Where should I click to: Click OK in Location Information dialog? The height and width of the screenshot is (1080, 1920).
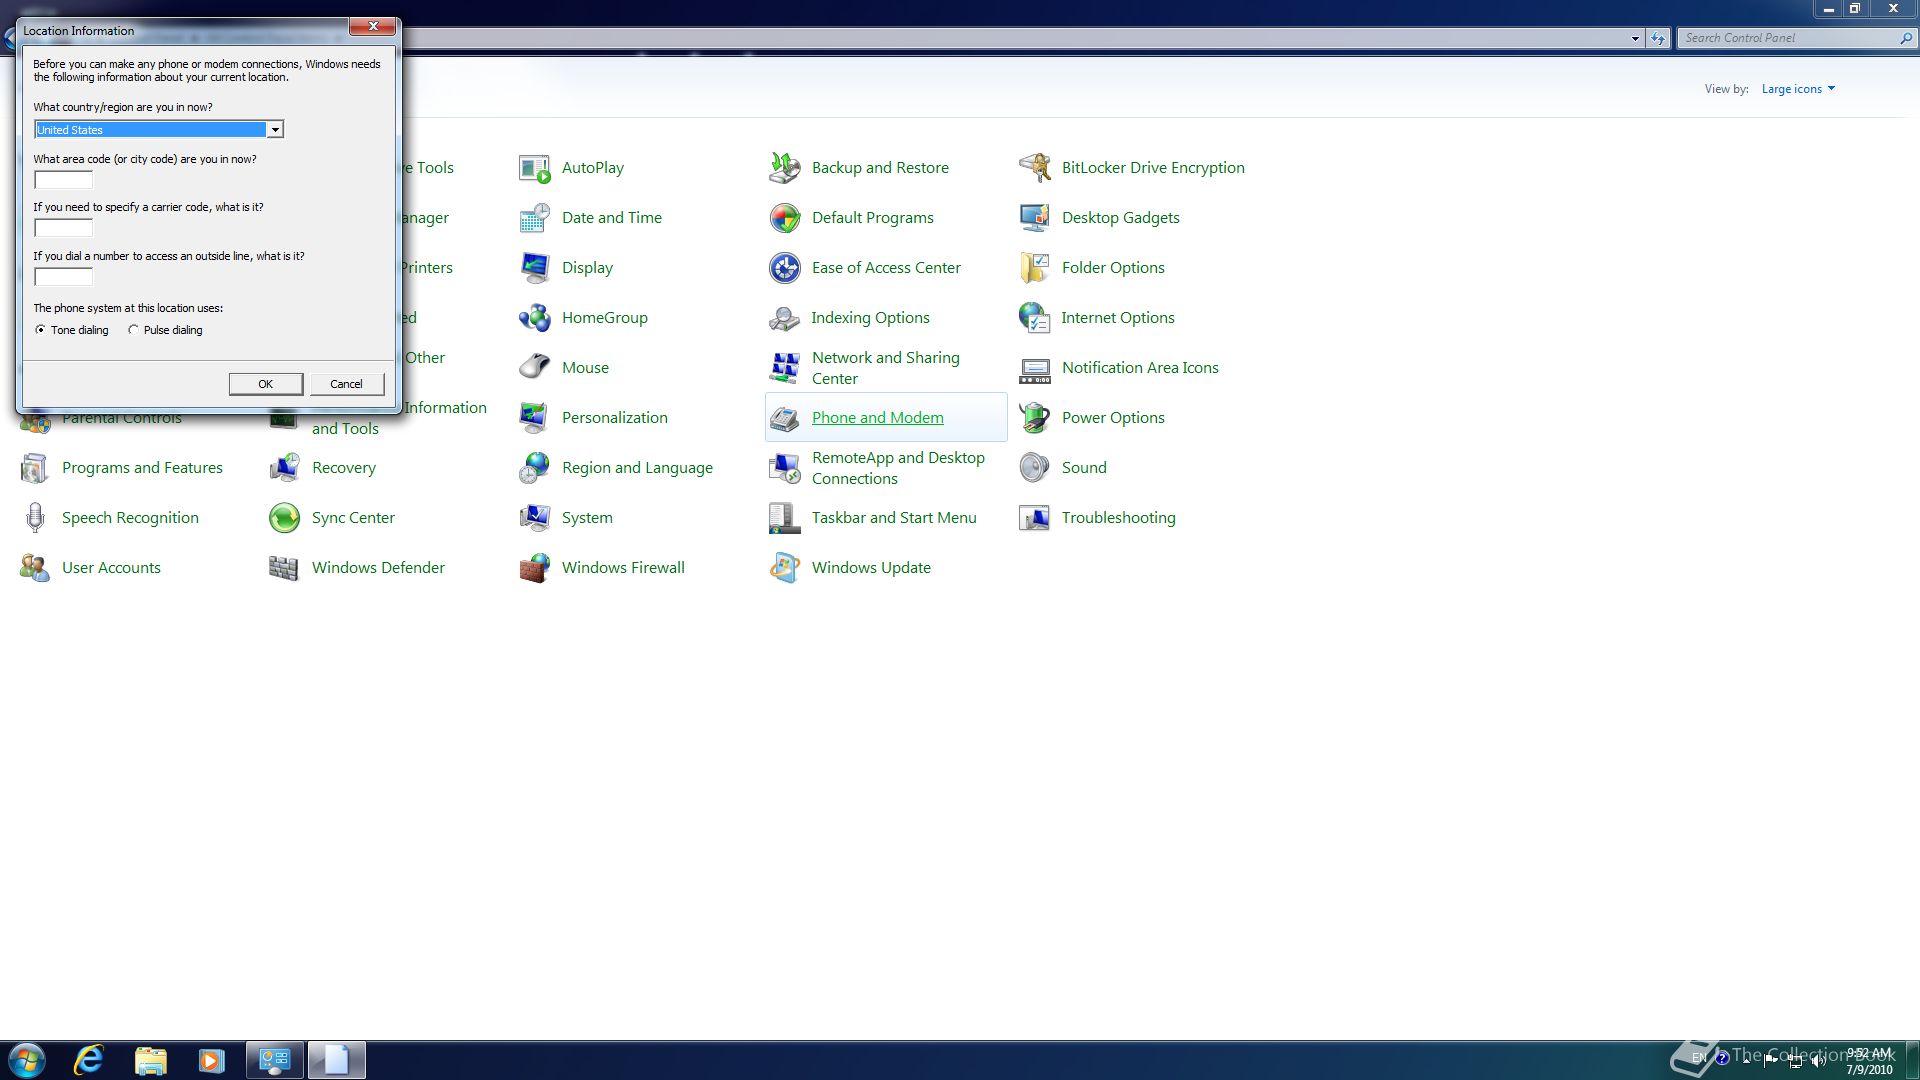tap(265, 384)
